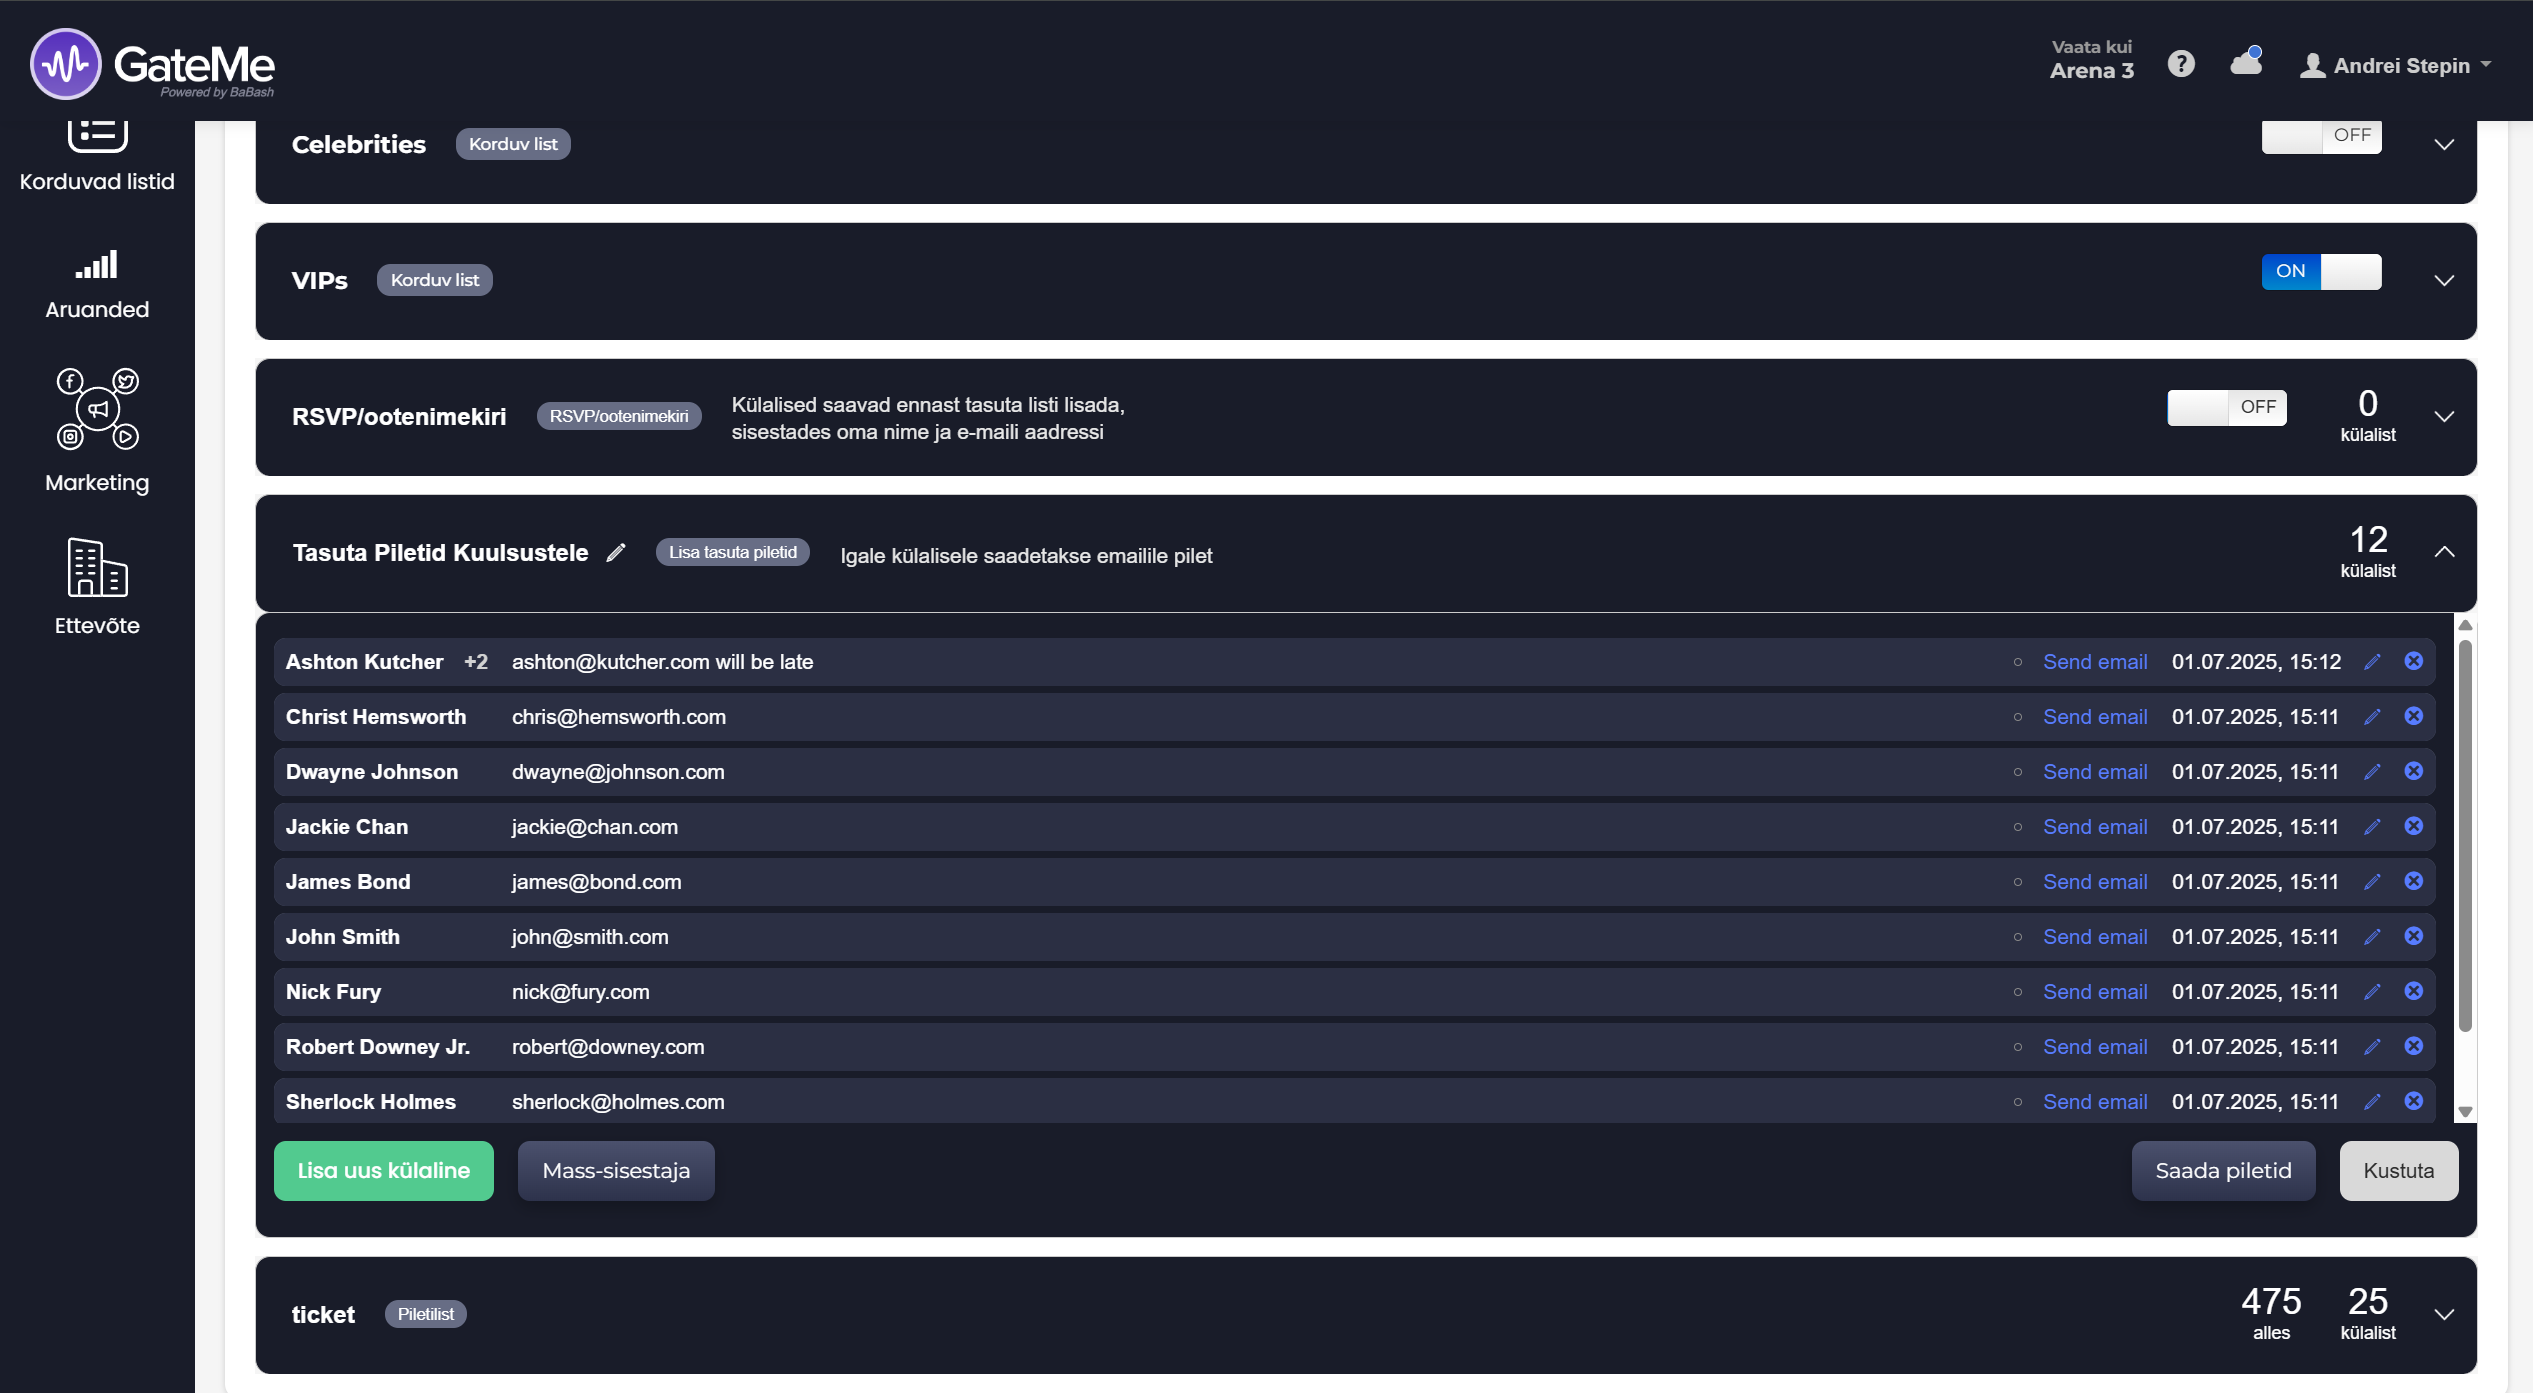Edit Jackie Chan guest entry
Screen dimensions: 2533x1393
coord(2372,827)
